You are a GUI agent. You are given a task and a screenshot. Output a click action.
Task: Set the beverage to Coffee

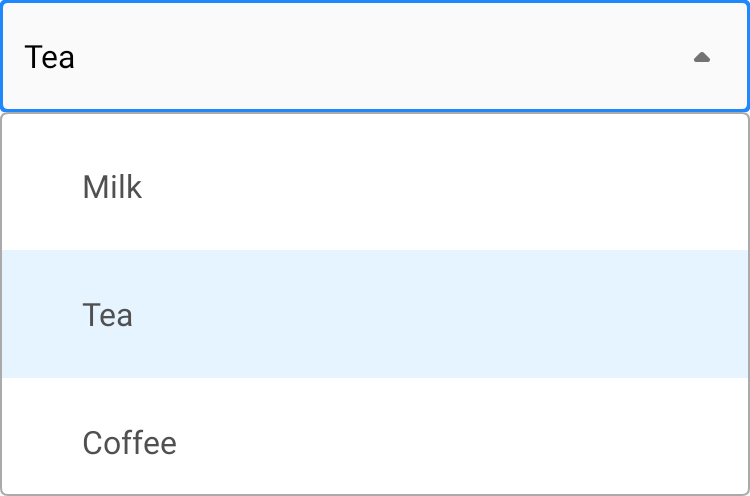[x=130, y=442]
